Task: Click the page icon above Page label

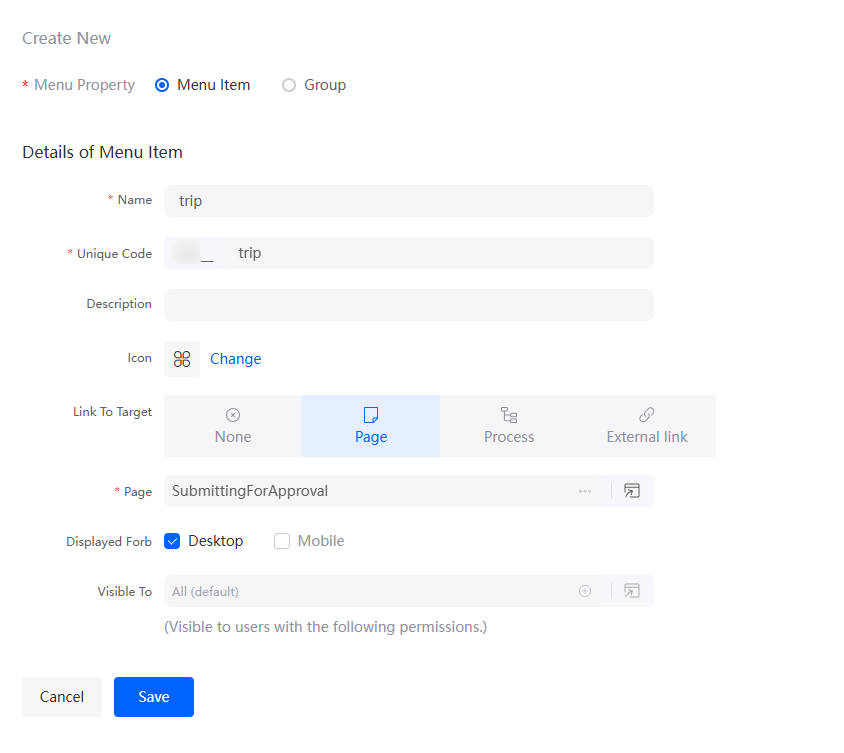Action: (x=371, y=415)
